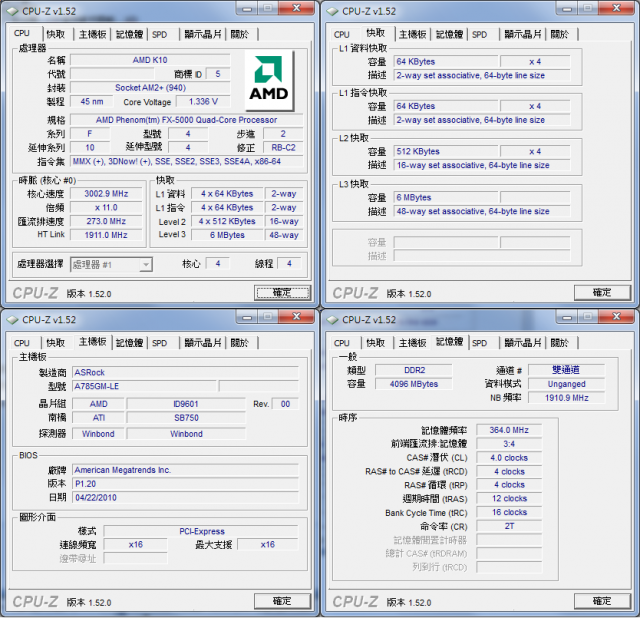Open 顯示晶片 tab in top-right window
The image size is (640, 618).
(x=523, y=34)
